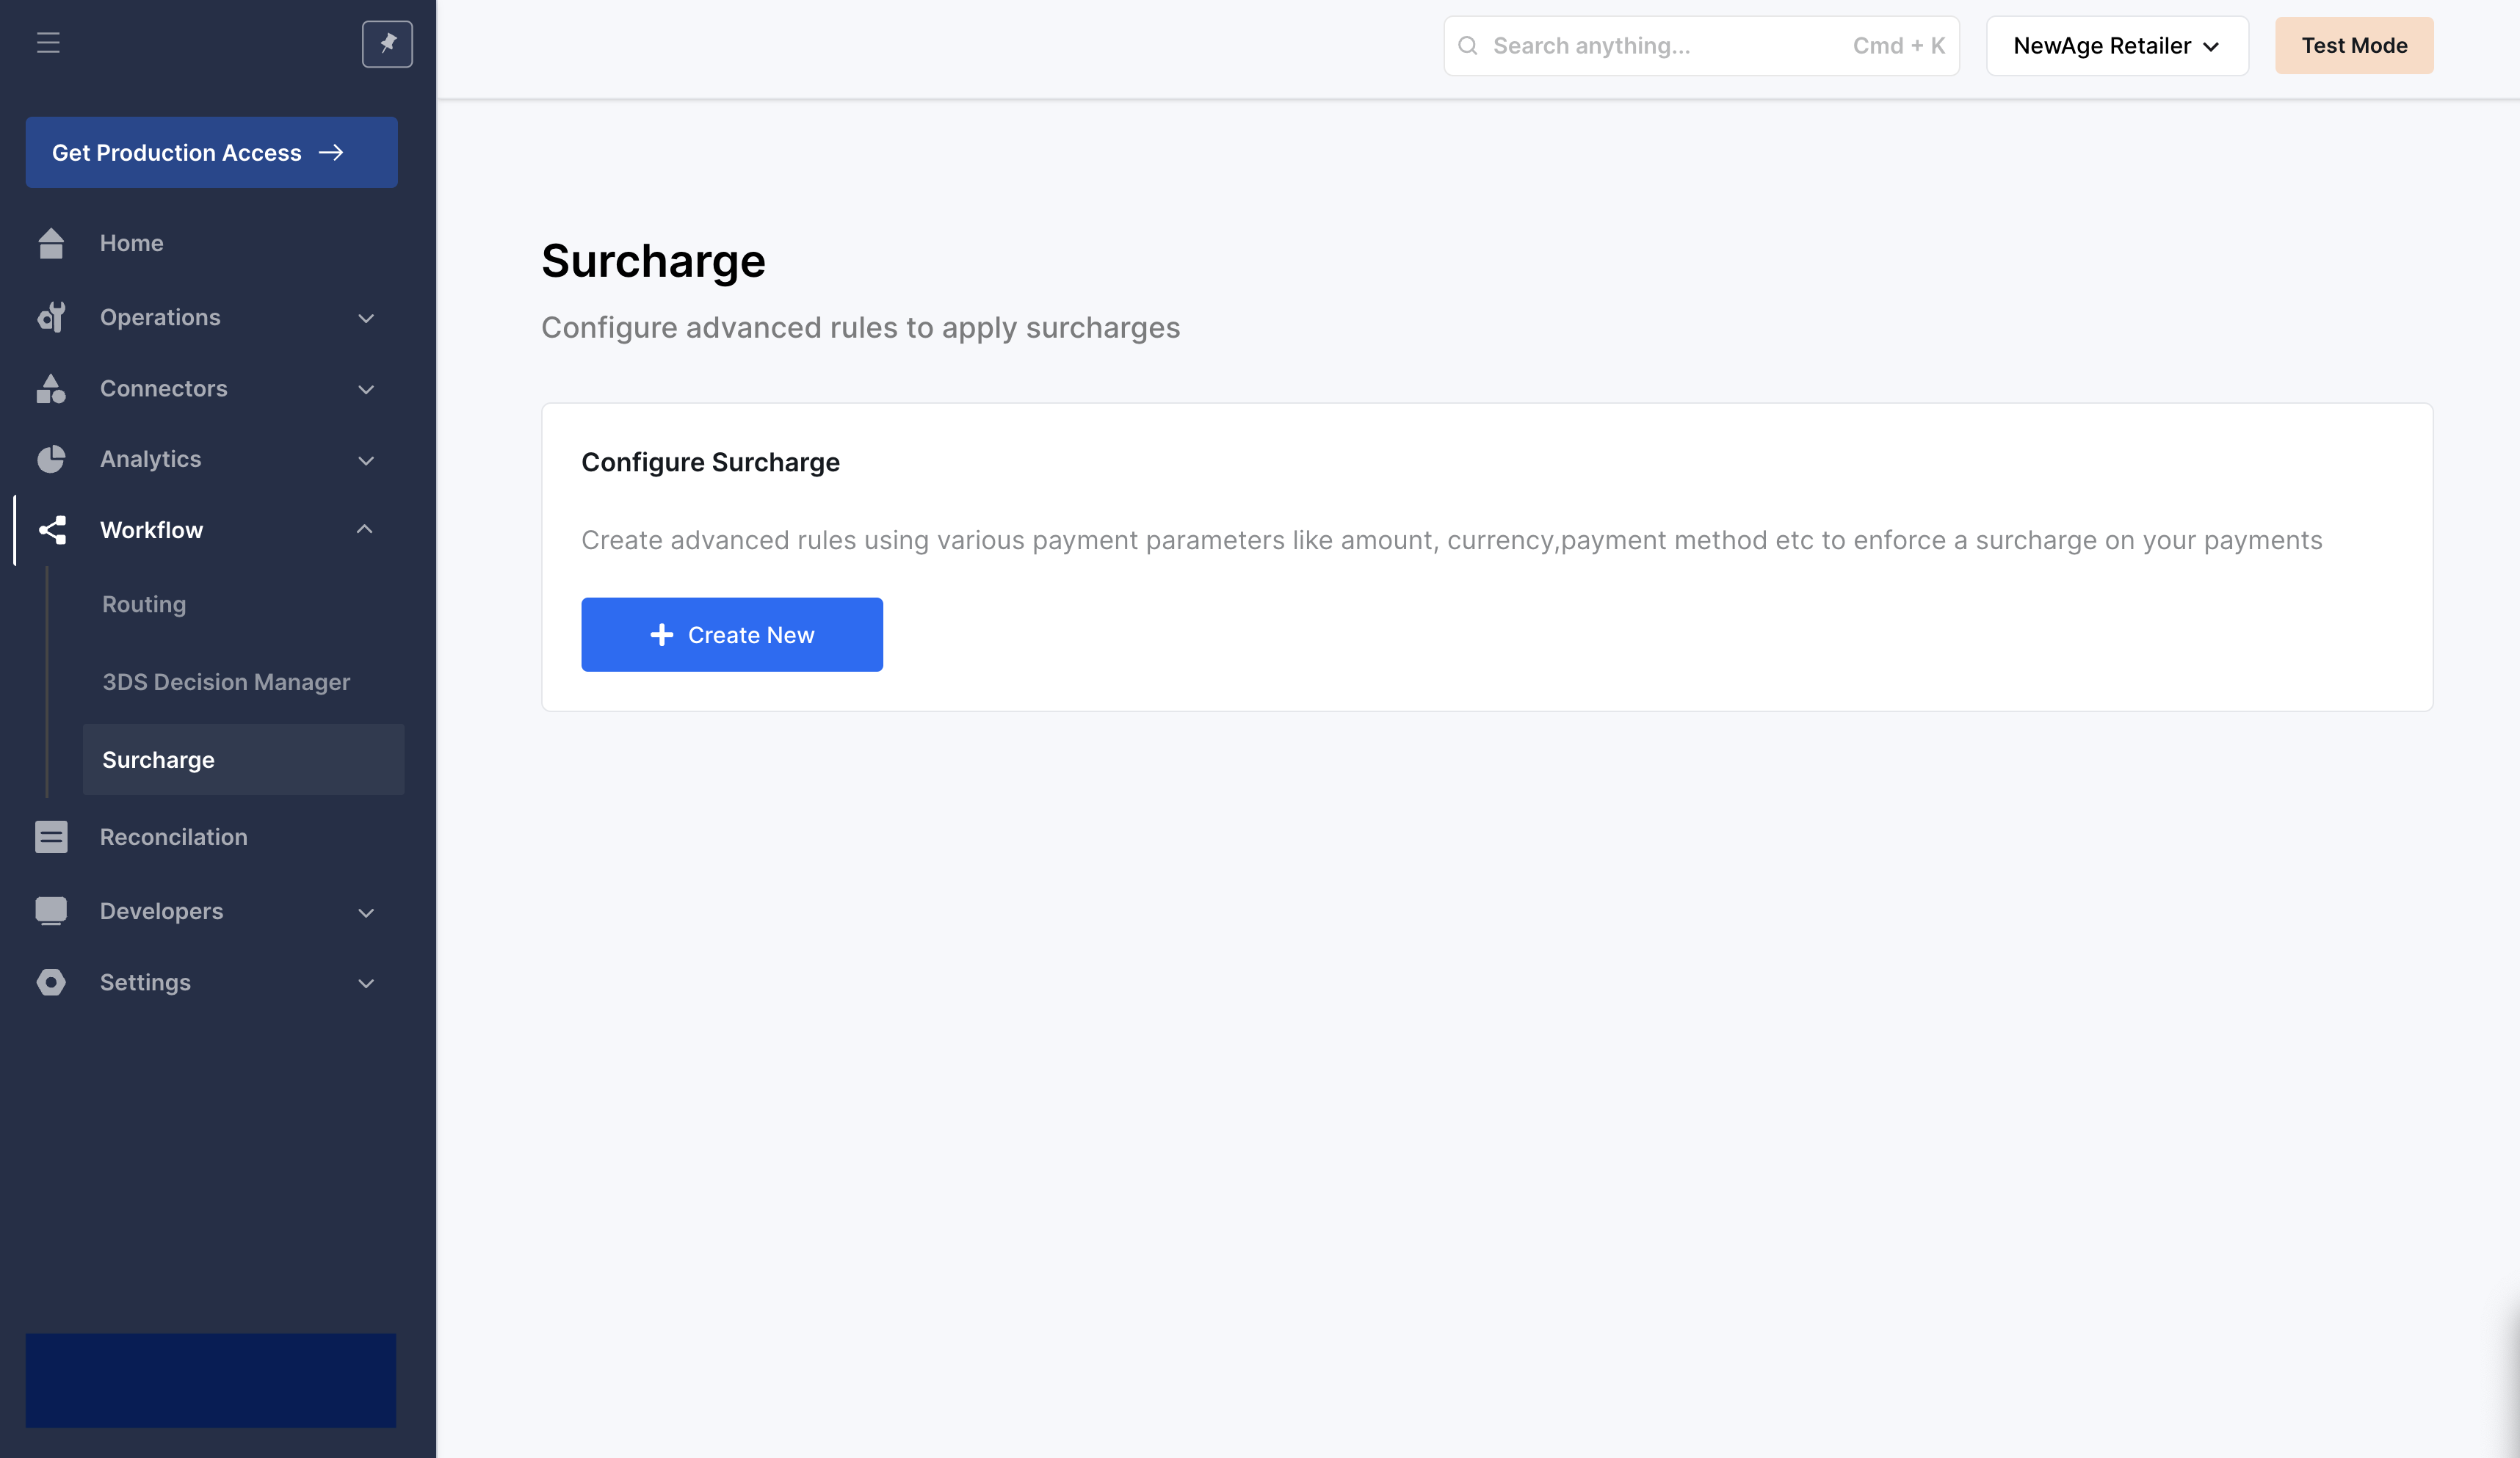Collapse the Workflow section chevron
Image resolution: width=2520 pixels, height=1458 pixels.
365,529
